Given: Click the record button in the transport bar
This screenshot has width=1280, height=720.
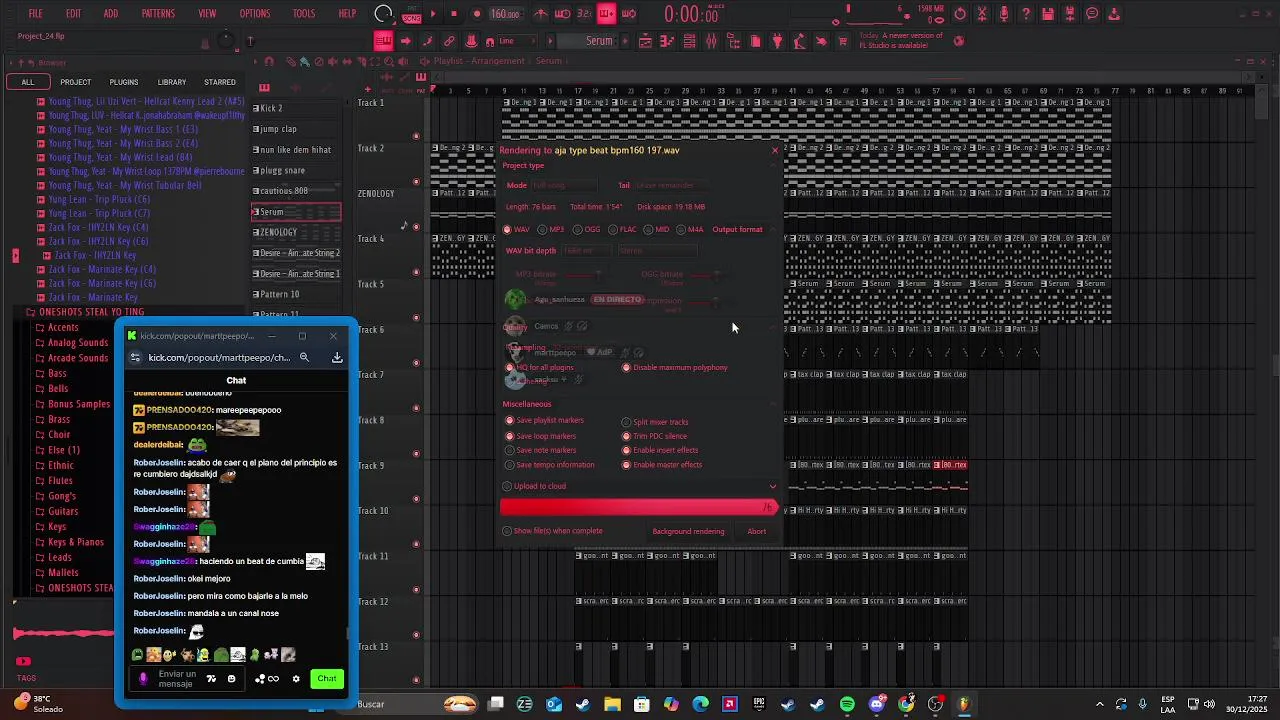Looking at the screenshot, I should click(476, 14).
